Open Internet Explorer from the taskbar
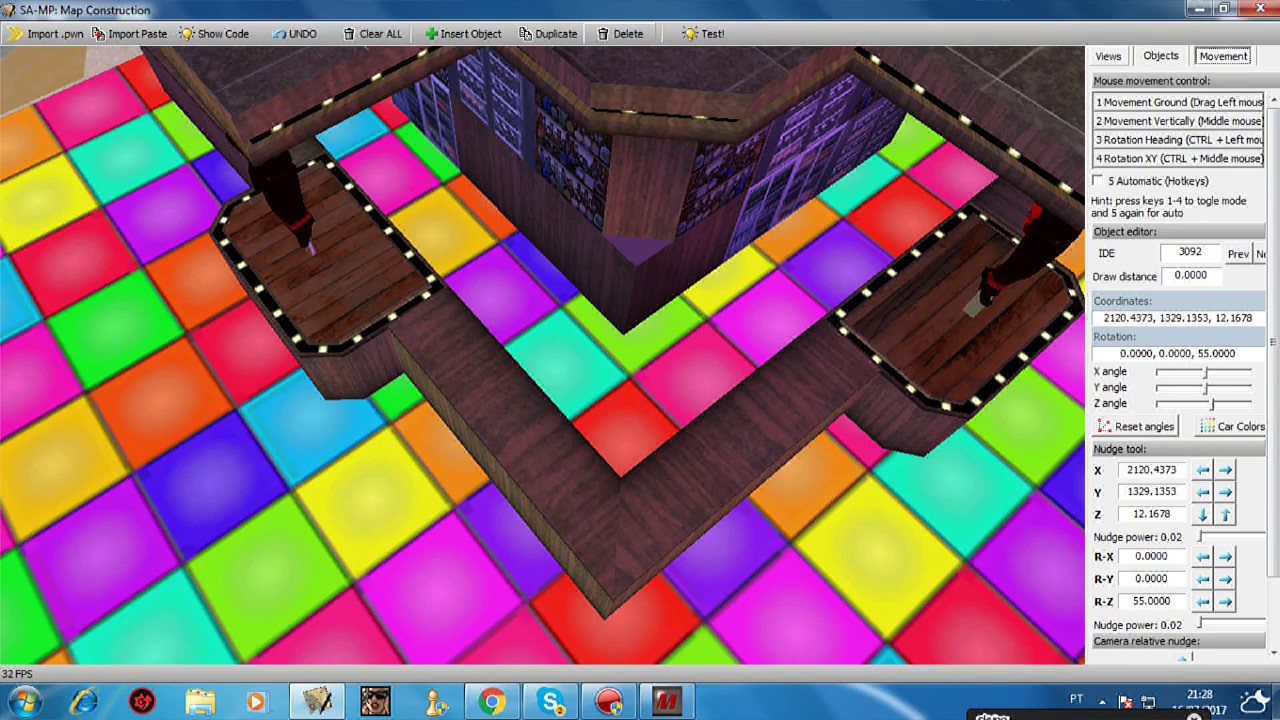 84,702
